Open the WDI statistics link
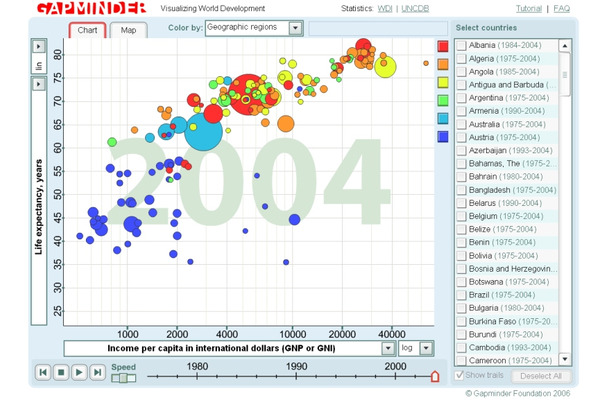 click(x=385, y=9)
